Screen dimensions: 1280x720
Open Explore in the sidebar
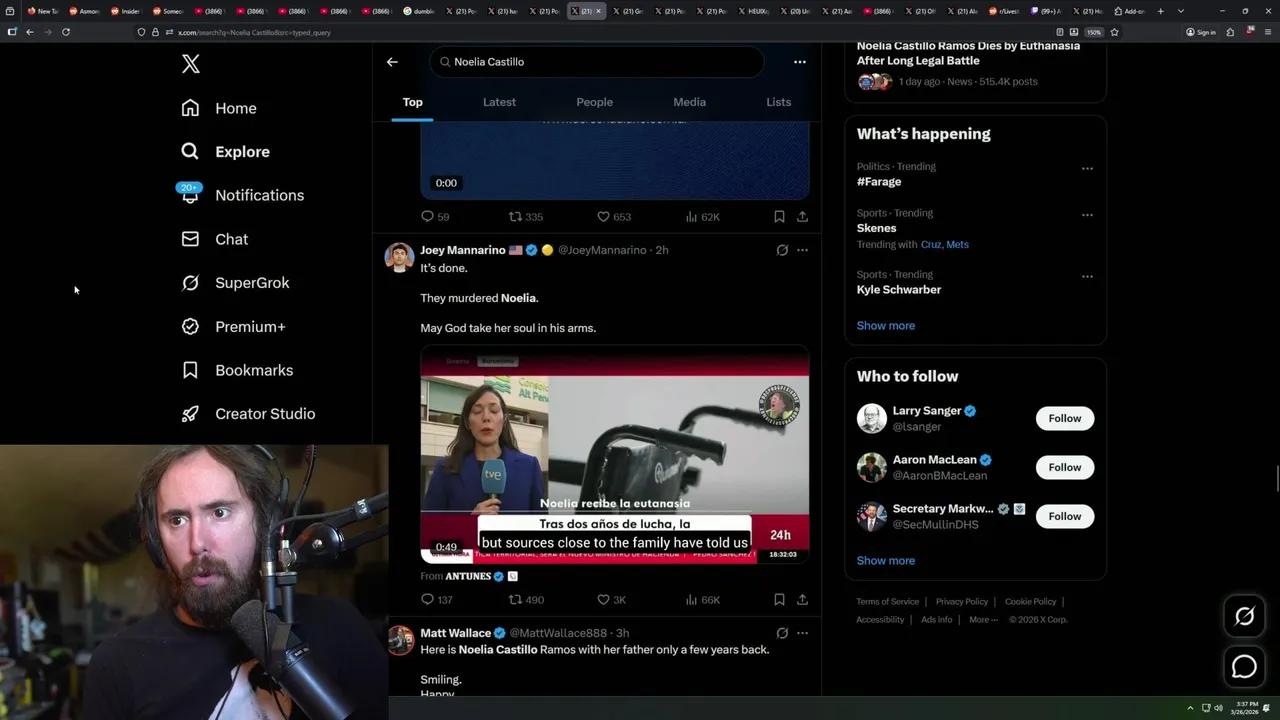click(x=226, y=152)
